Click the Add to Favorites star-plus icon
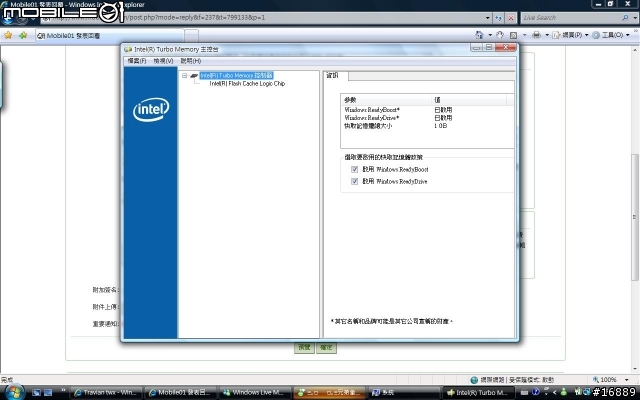Image resolution: width=640 pixels, height=400 pixels. coord(23,36)
